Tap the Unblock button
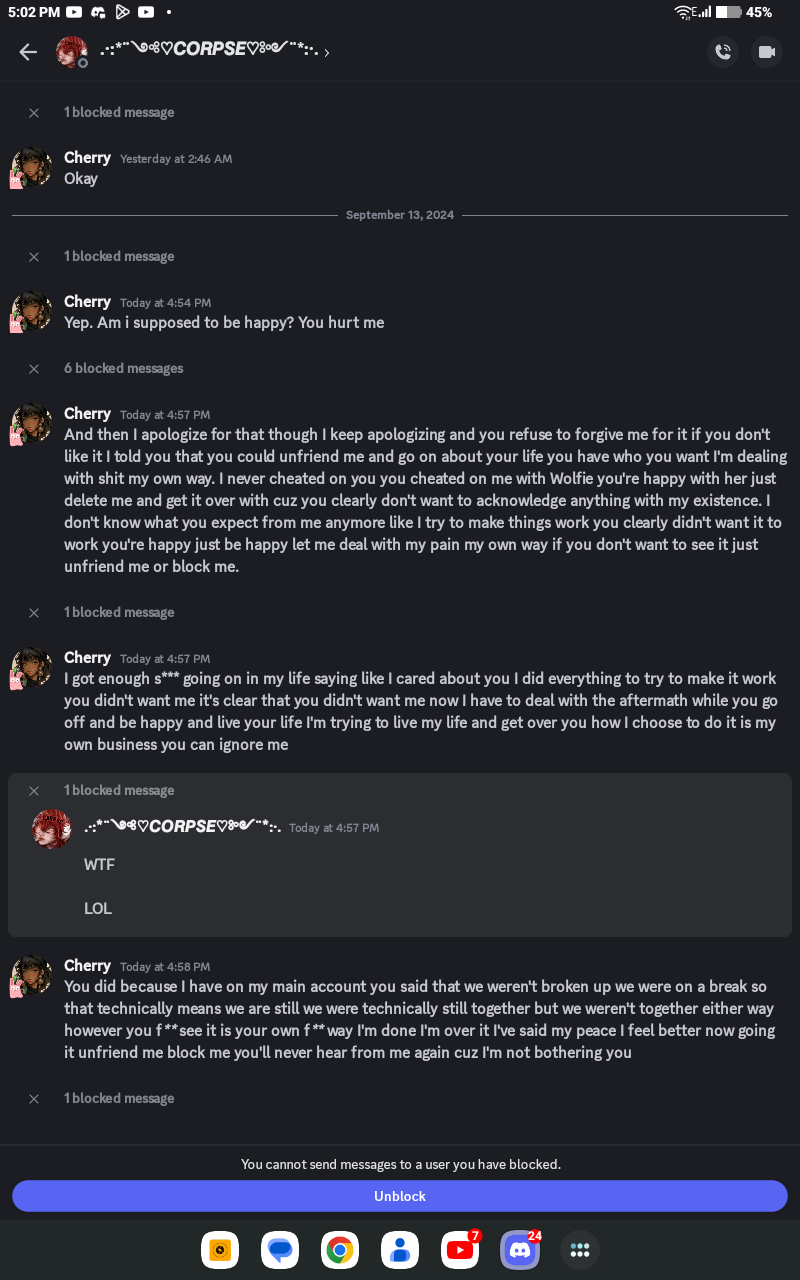This screenshot has width=800, height=1280. (400, 1196)
